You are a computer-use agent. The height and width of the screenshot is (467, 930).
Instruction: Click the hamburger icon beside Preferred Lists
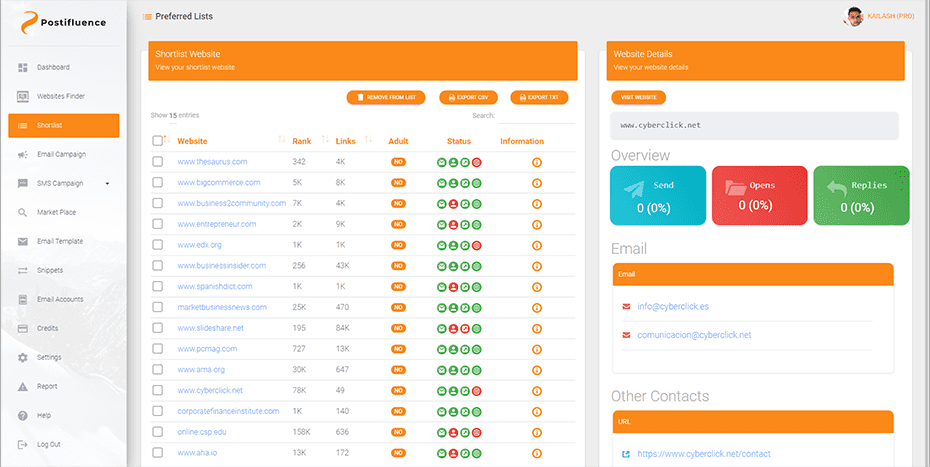148,17
